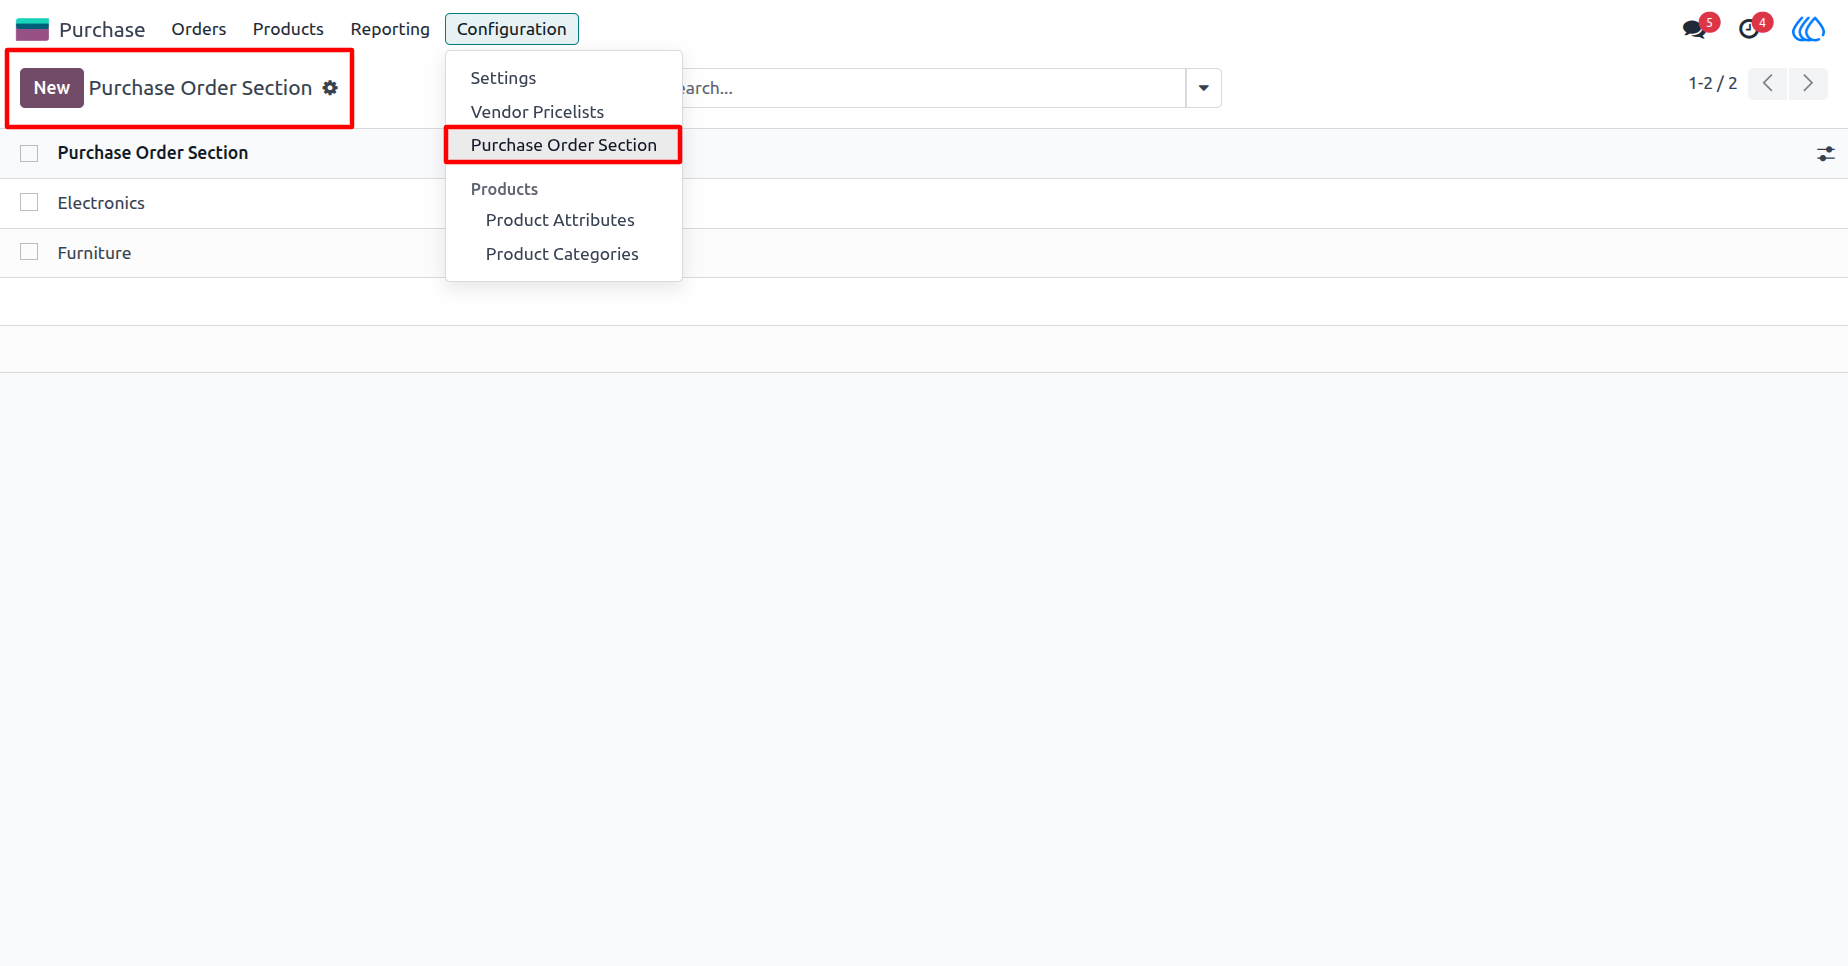Expand the search options dropdown arrow

1204,88
